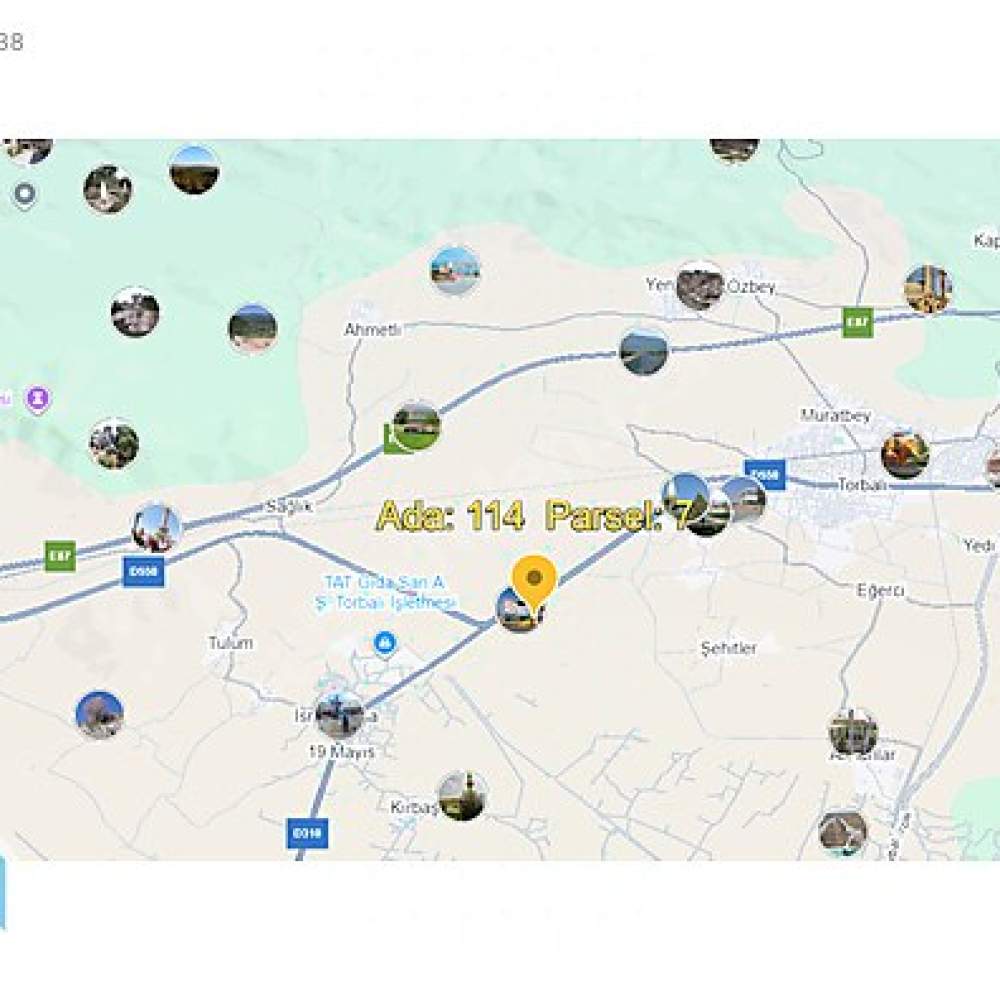Click the Tulum village label
The image size is (1000, 1000).
point(230,643)
